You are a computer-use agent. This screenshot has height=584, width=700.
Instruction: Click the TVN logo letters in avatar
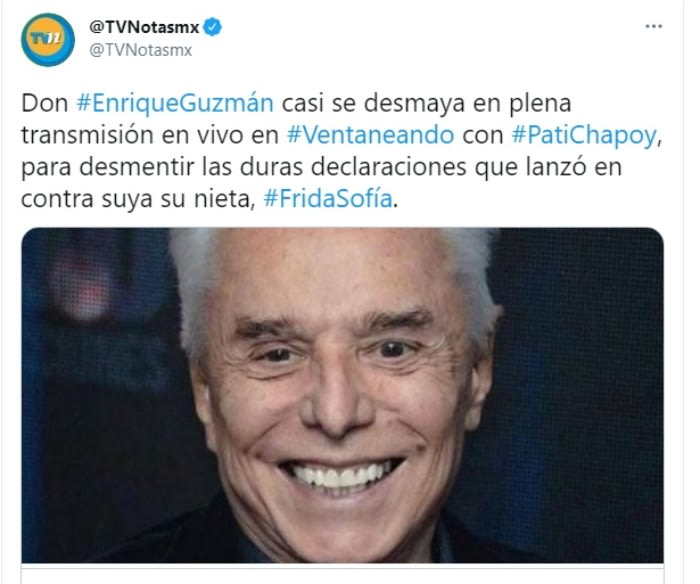click(46, 39)
